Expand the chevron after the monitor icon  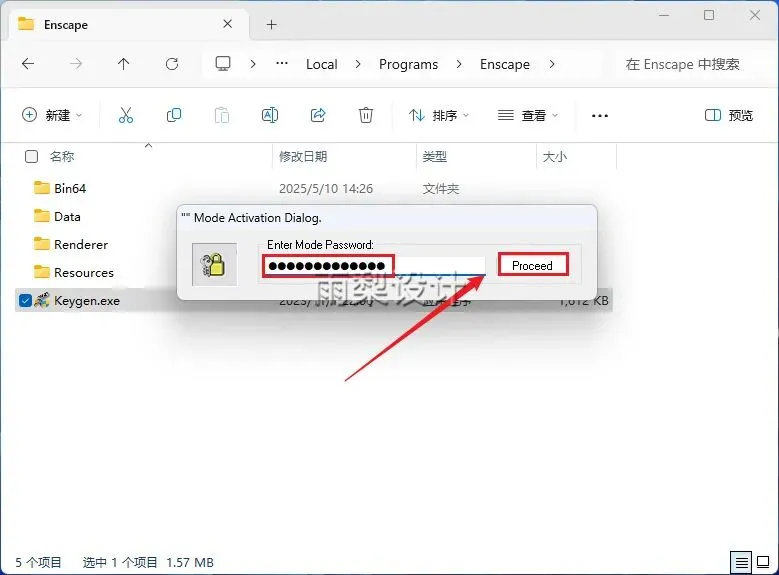(253, 64)
